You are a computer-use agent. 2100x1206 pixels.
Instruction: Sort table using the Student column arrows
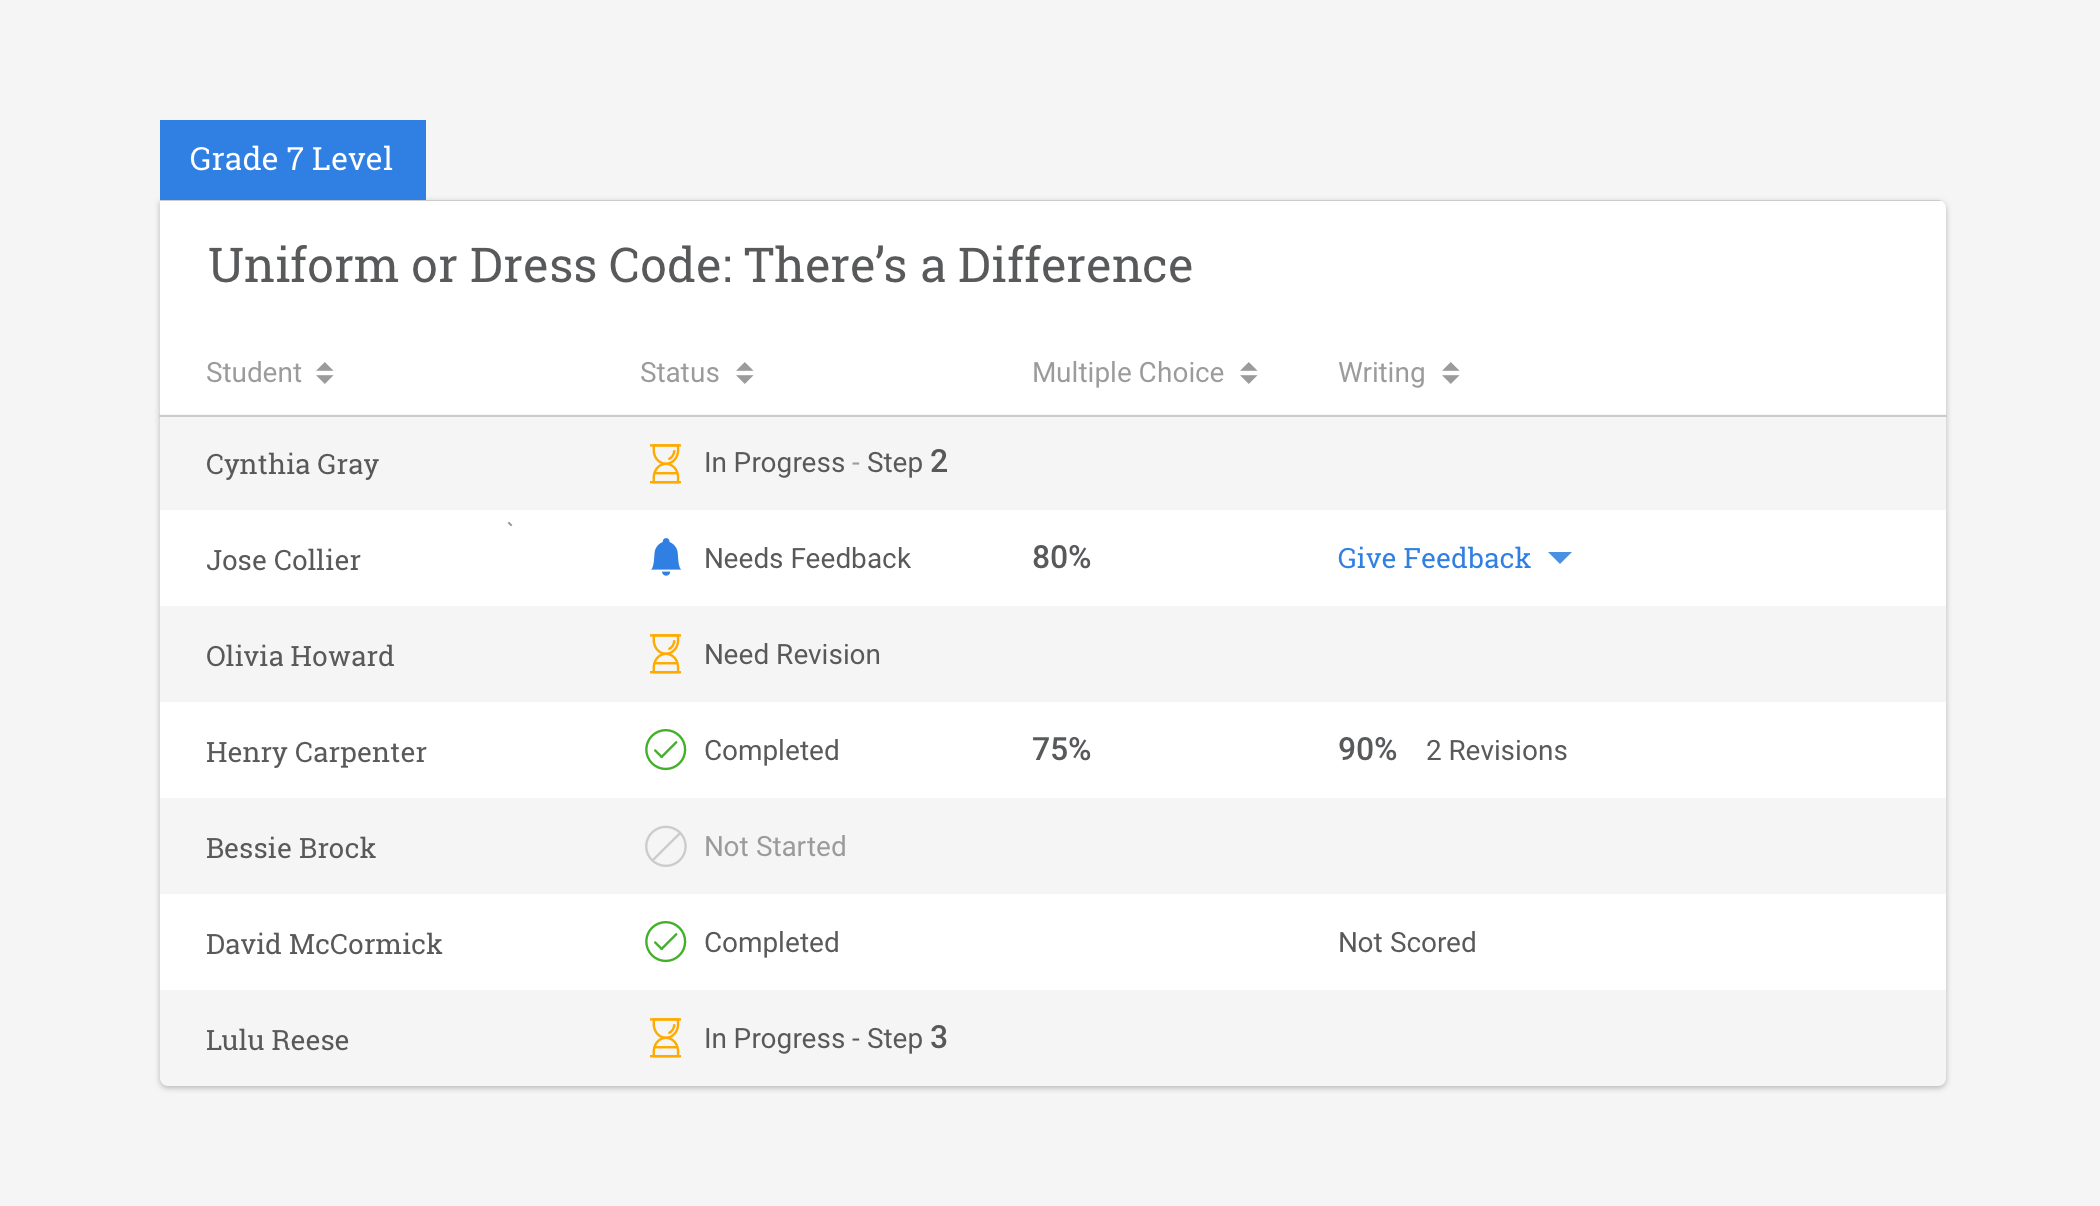pos(324,373)
